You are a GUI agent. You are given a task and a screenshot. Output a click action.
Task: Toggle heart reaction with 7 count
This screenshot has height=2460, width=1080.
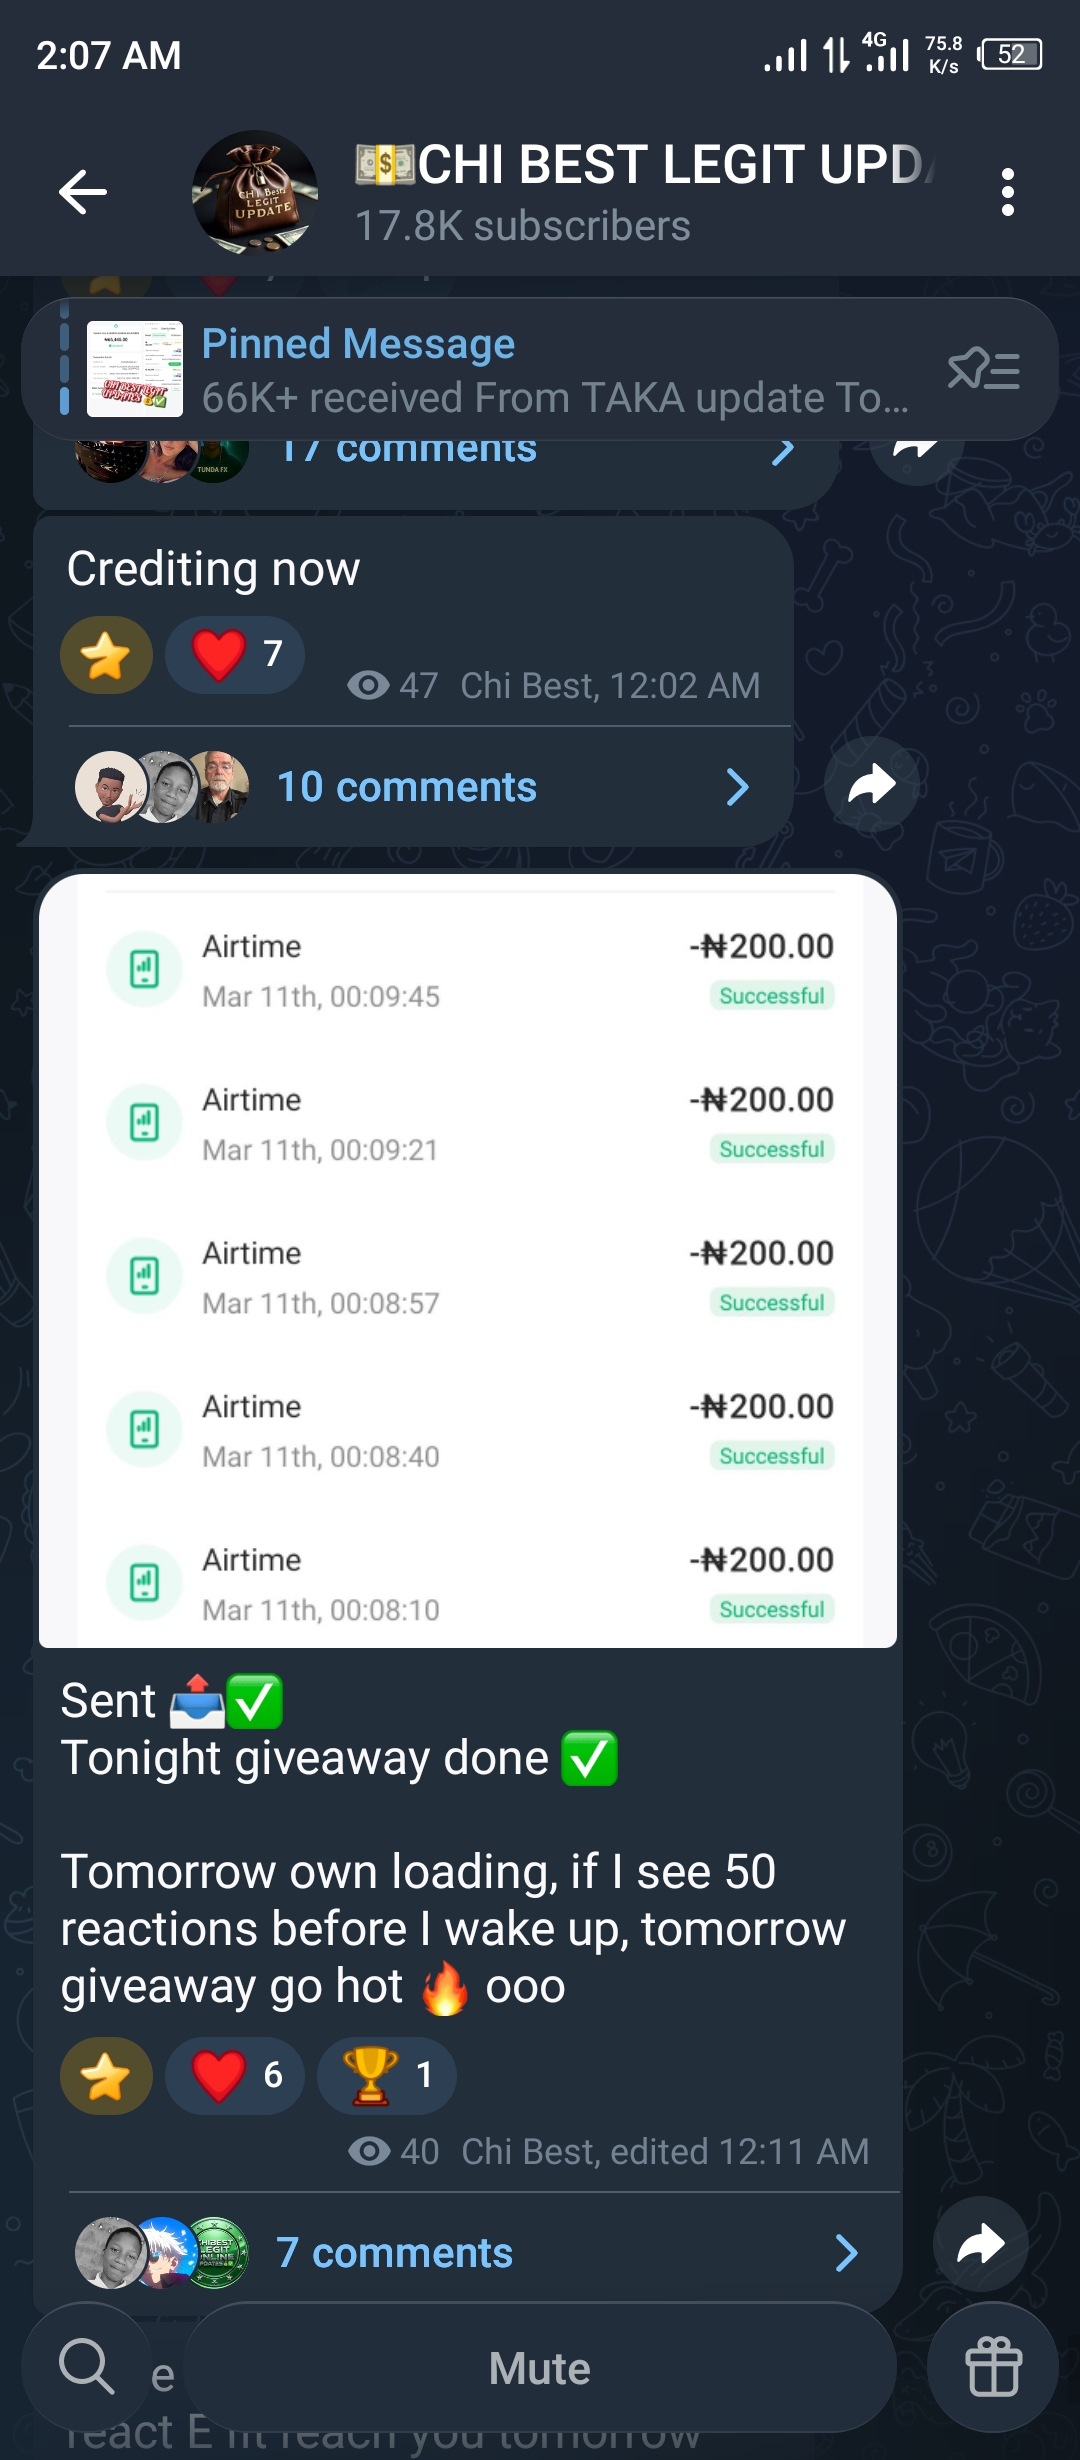coord(235,655)
